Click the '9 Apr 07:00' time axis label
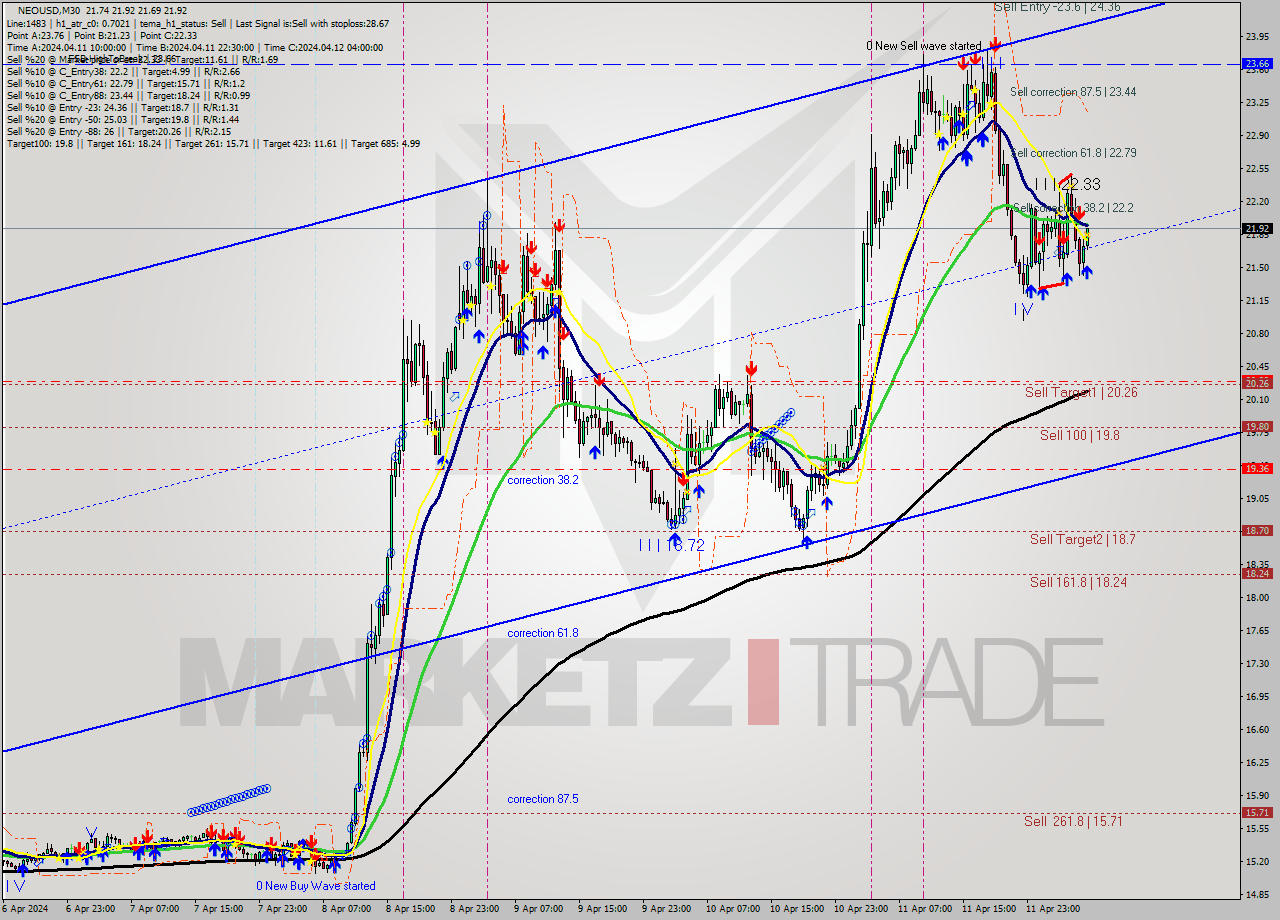This screenshot has height=920, width=1280. point(539,909)
